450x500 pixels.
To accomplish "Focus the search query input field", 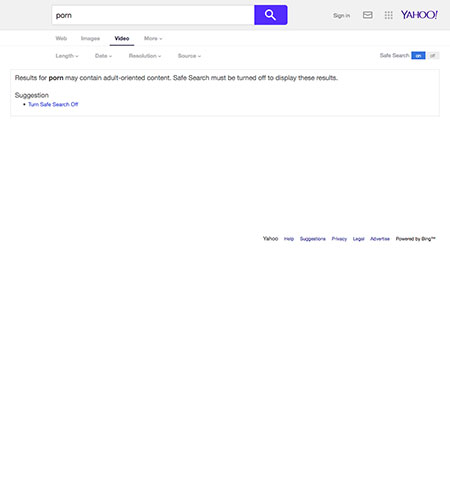I will point(153,15).
